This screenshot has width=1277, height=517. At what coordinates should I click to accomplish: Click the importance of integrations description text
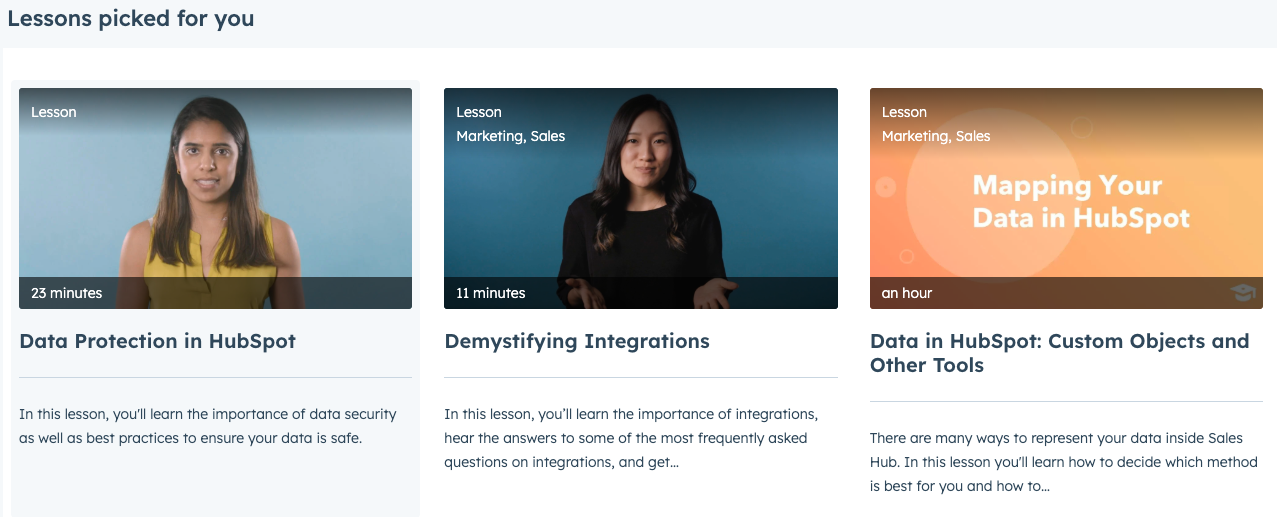pos(632,438)
